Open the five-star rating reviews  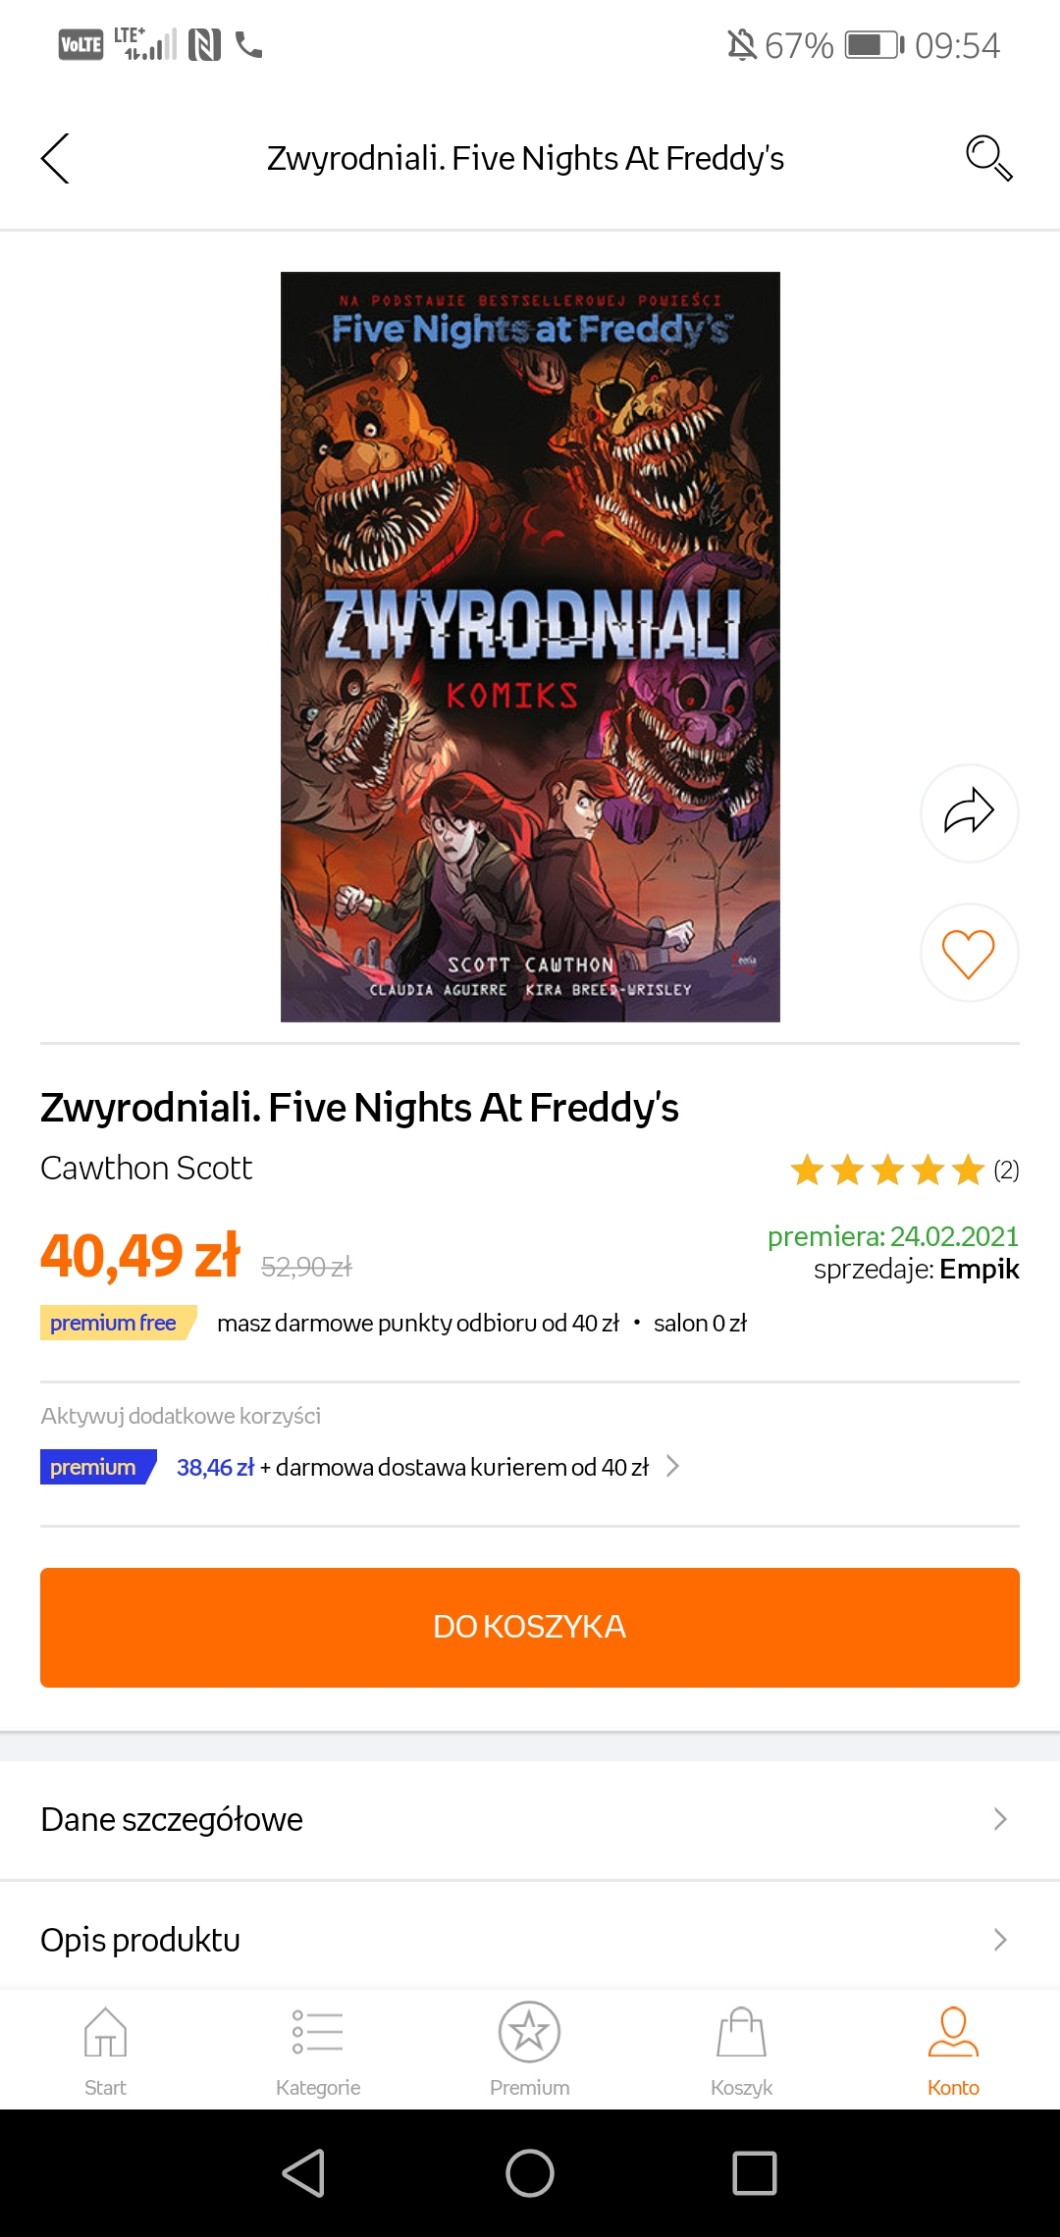[x=904, y=1169]
